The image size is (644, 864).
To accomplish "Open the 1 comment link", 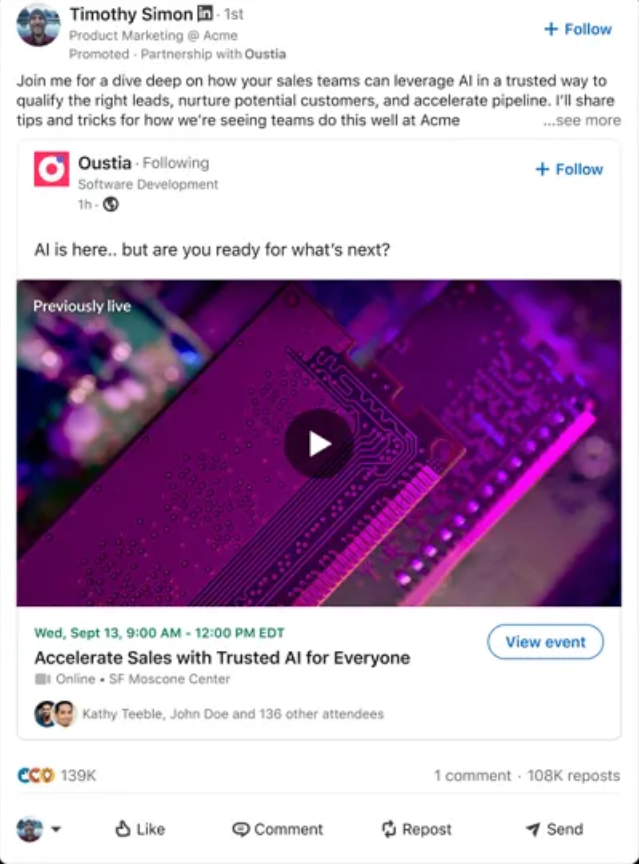I will point(472,775).
